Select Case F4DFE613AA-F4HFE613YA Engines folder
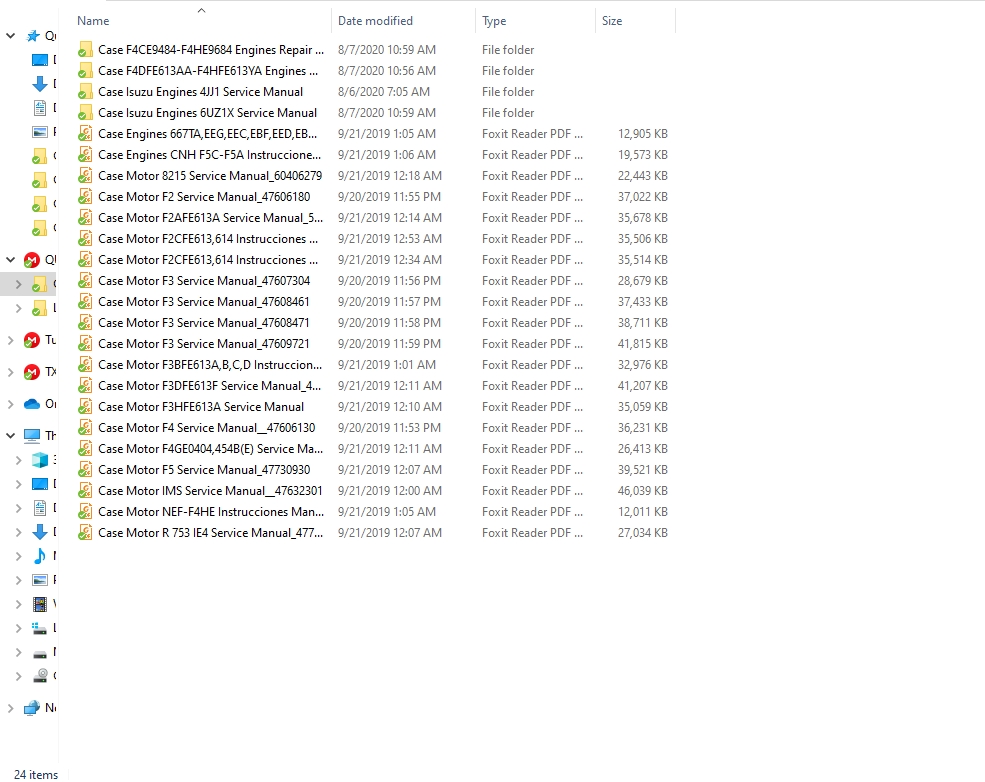985x782 pixels. (x=208, y=71)
